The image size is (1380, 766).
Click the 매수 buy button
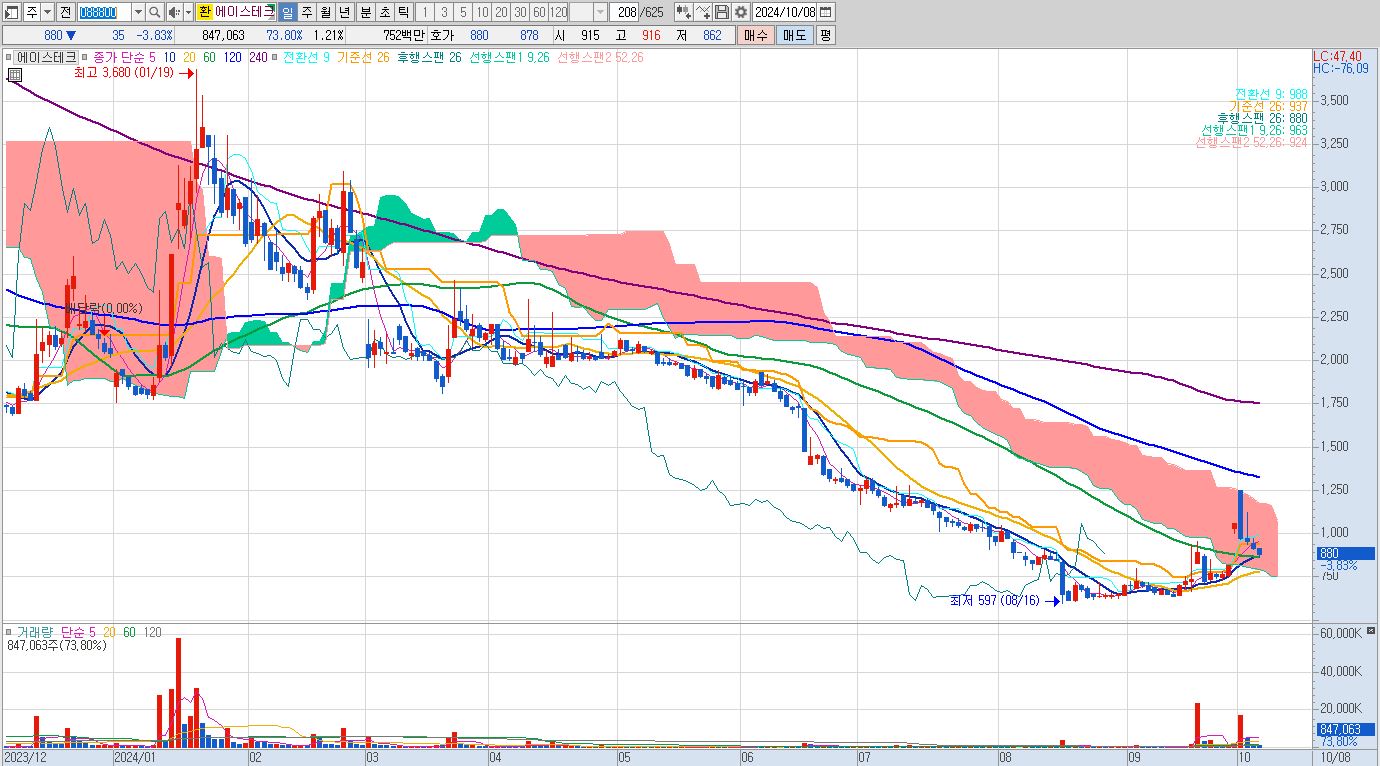[756, 35]
